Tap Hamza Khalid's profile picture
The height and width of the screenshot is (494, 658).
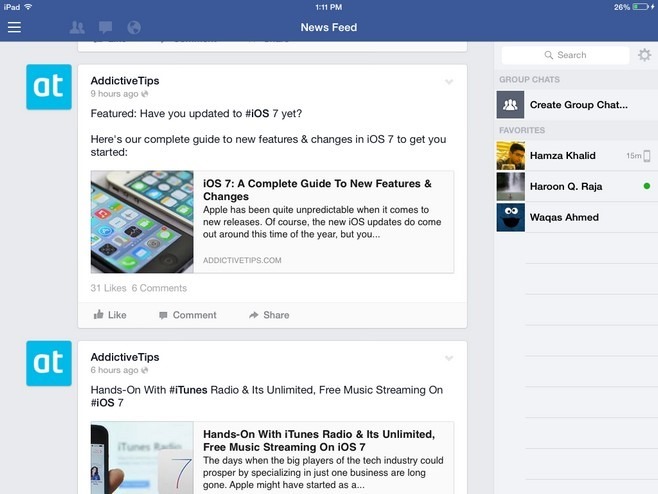(510, 156)
